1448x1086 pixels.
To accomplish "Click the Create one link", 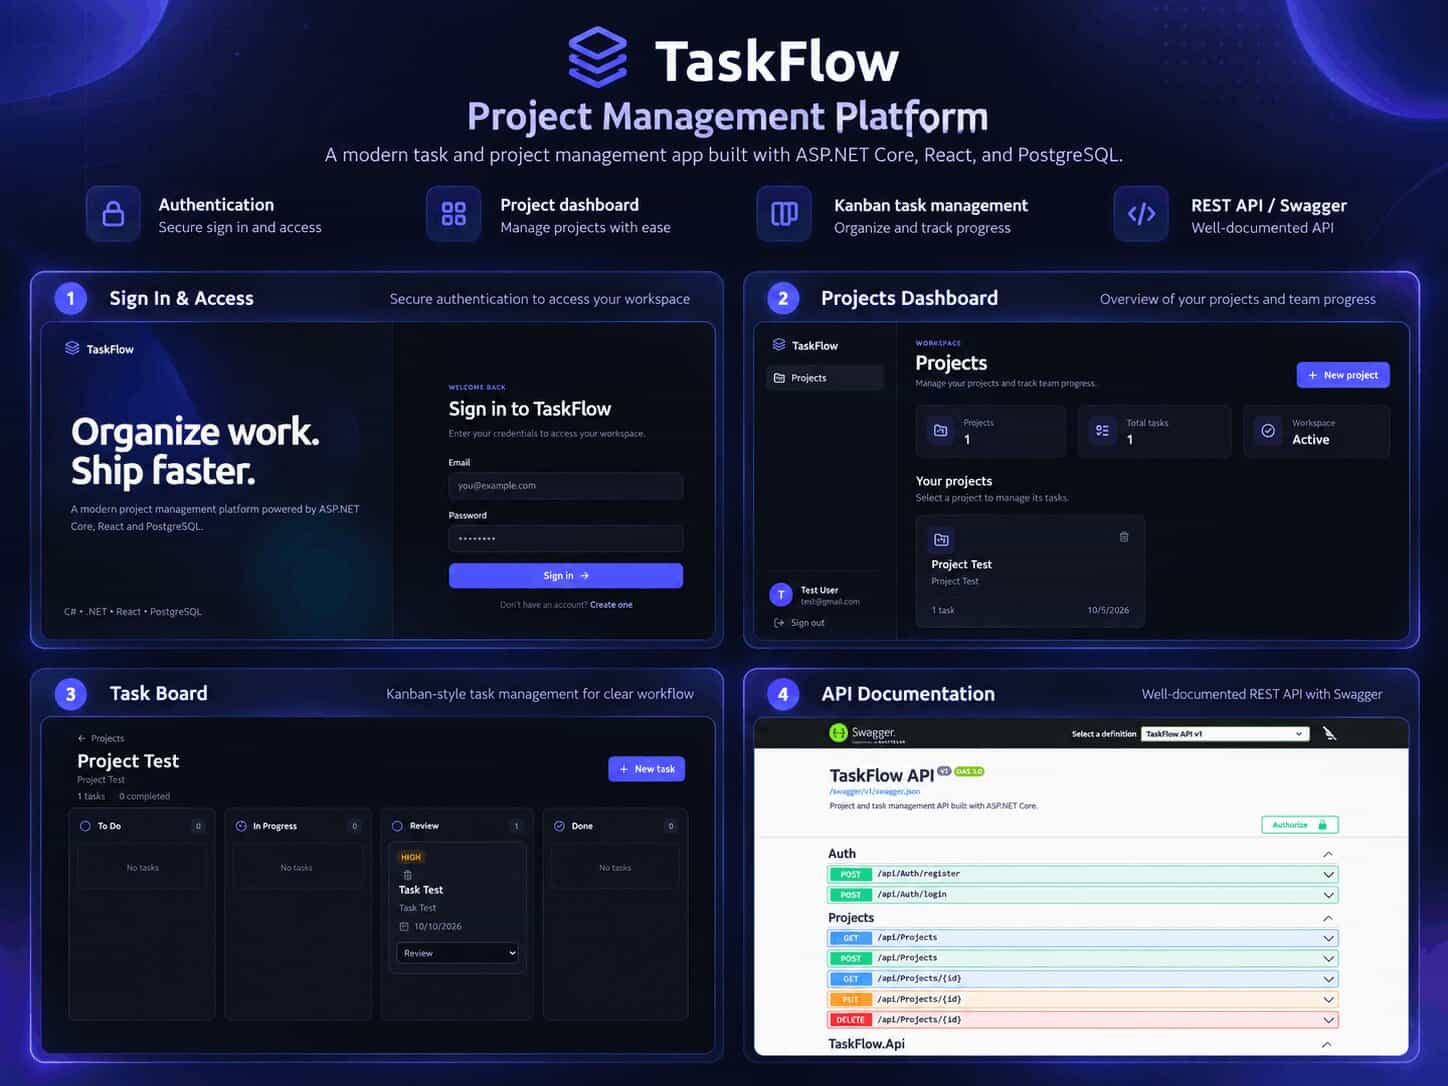I will 611,605.
